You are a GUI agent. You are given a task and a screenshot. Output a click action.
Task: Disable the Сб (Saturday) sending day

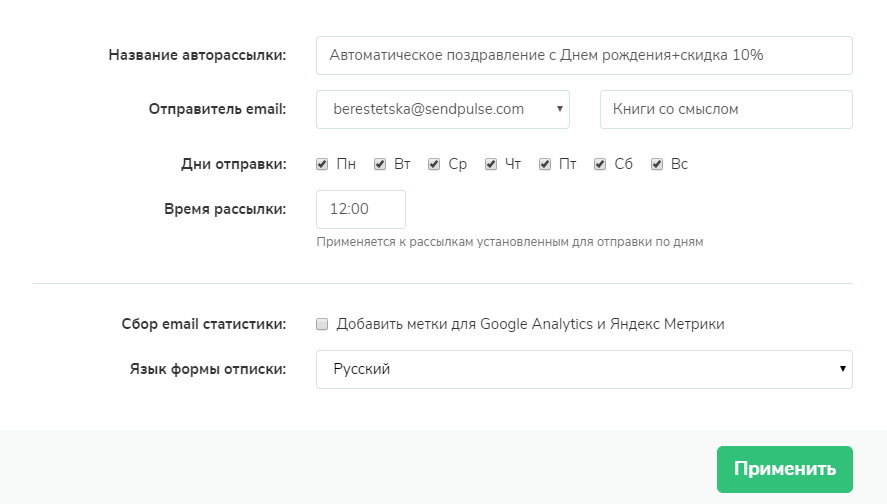[x=600, y=164]
